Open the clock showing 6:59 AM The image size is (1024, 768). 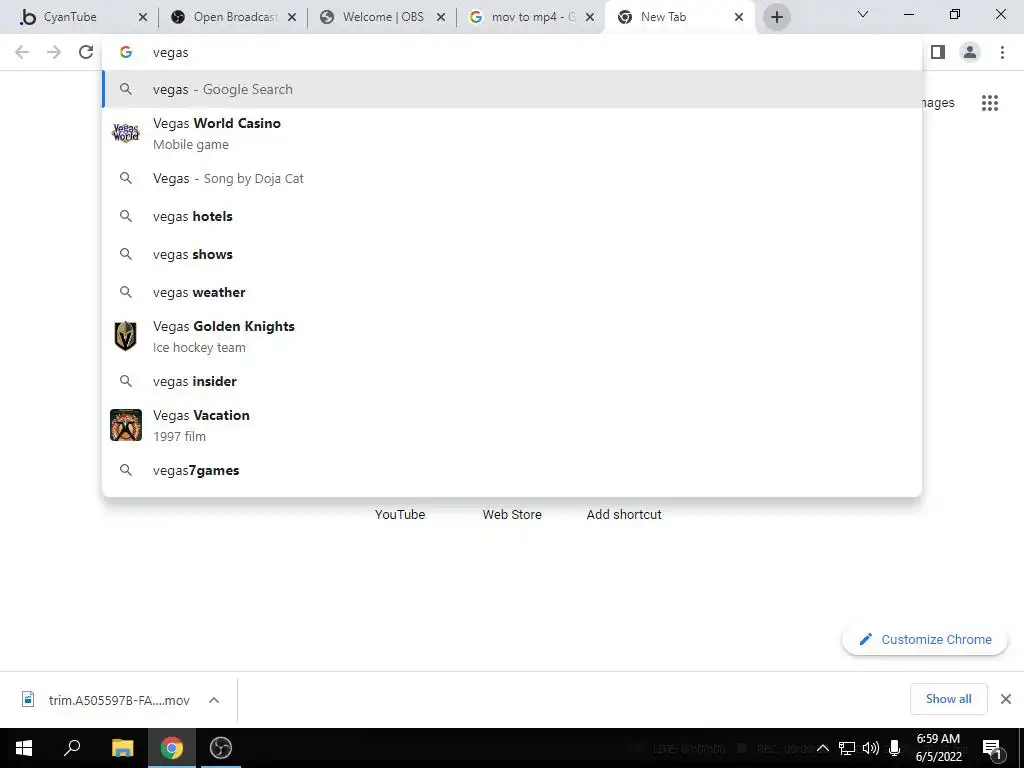[x=938, y=748]
